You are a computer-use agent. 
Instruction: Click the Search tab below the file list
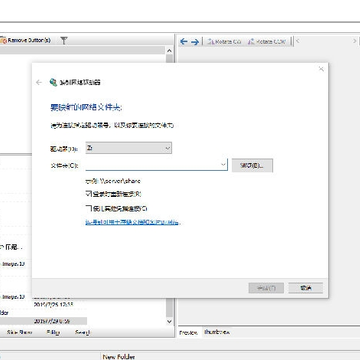pos(82,332)
